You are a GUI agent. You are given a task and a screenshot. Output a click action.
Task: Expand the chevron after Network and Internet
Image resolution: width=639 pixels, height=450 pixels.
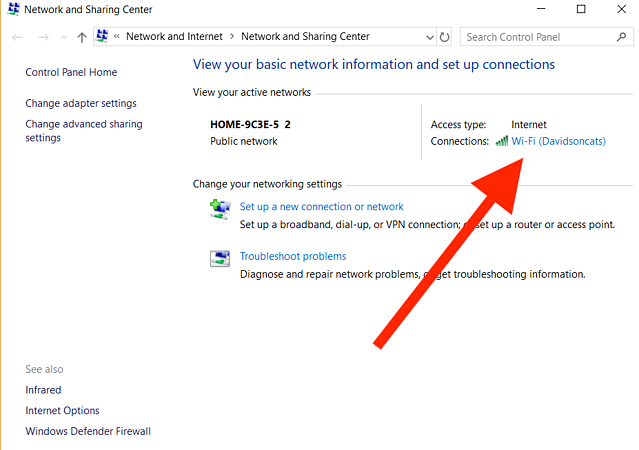click(x=232, y=37)
